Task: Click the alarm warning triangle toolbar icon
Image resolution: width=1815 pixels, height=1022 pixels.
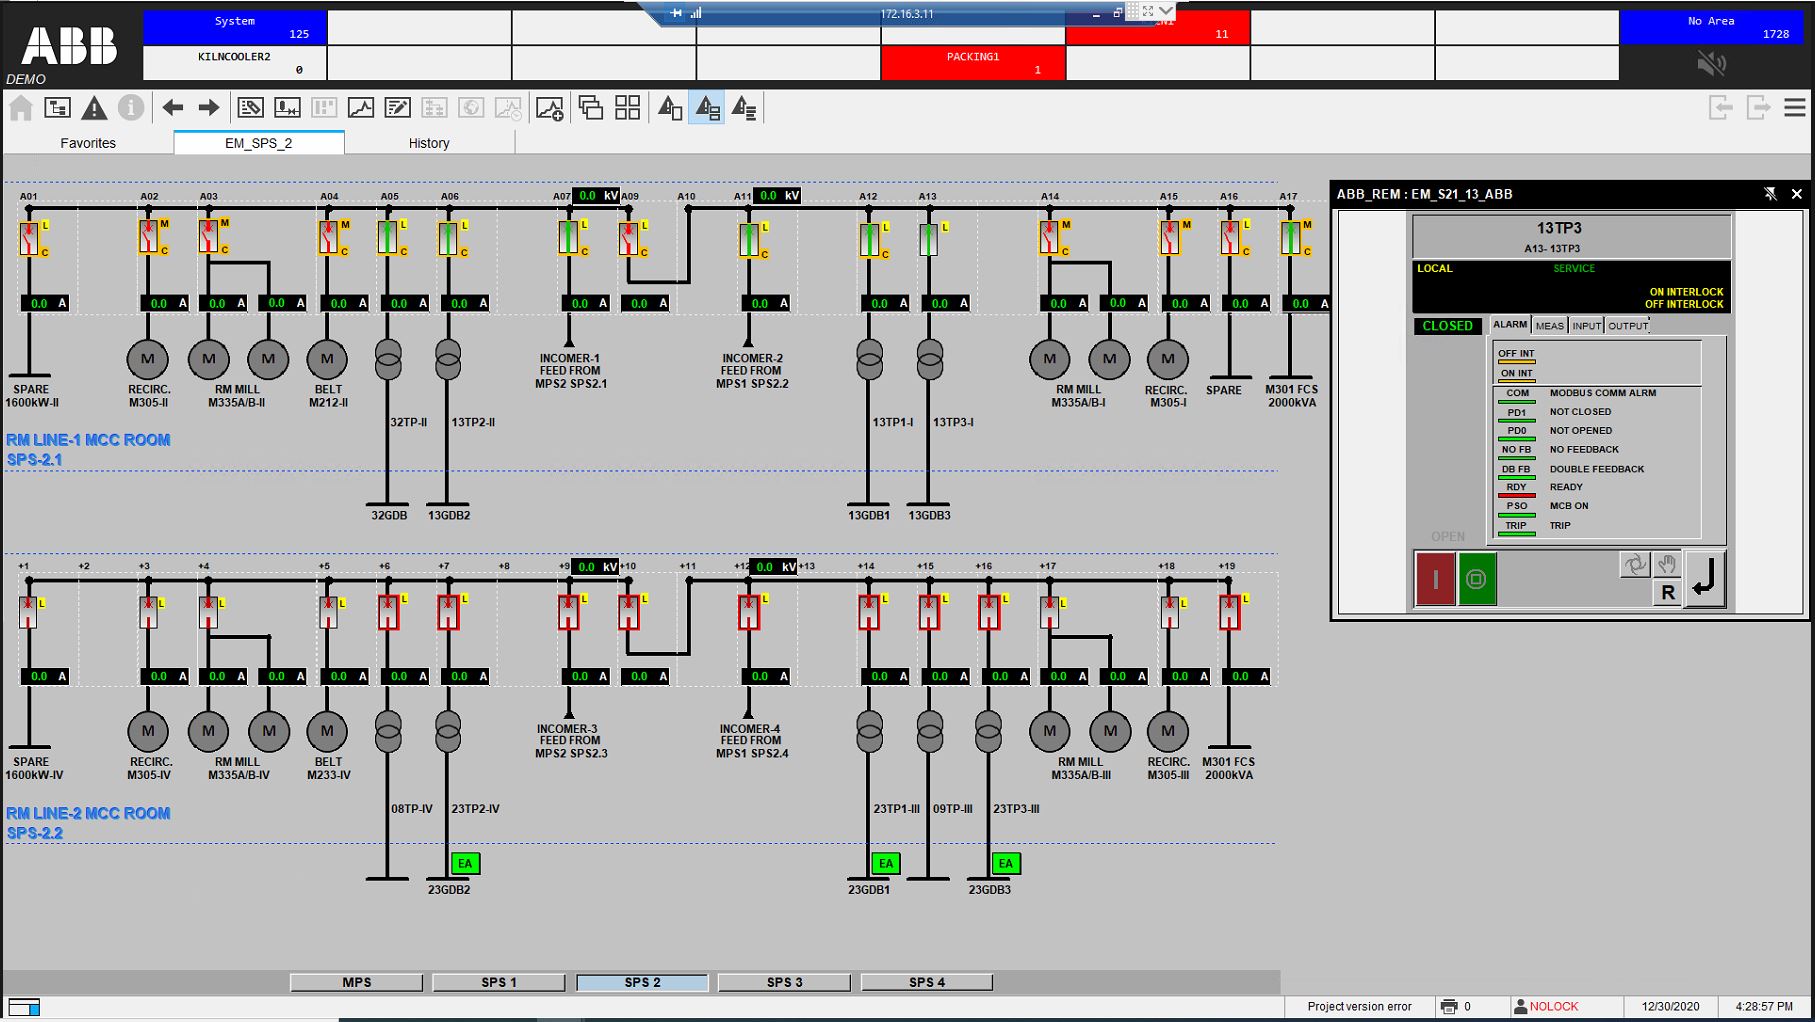Action: point(94,108)
